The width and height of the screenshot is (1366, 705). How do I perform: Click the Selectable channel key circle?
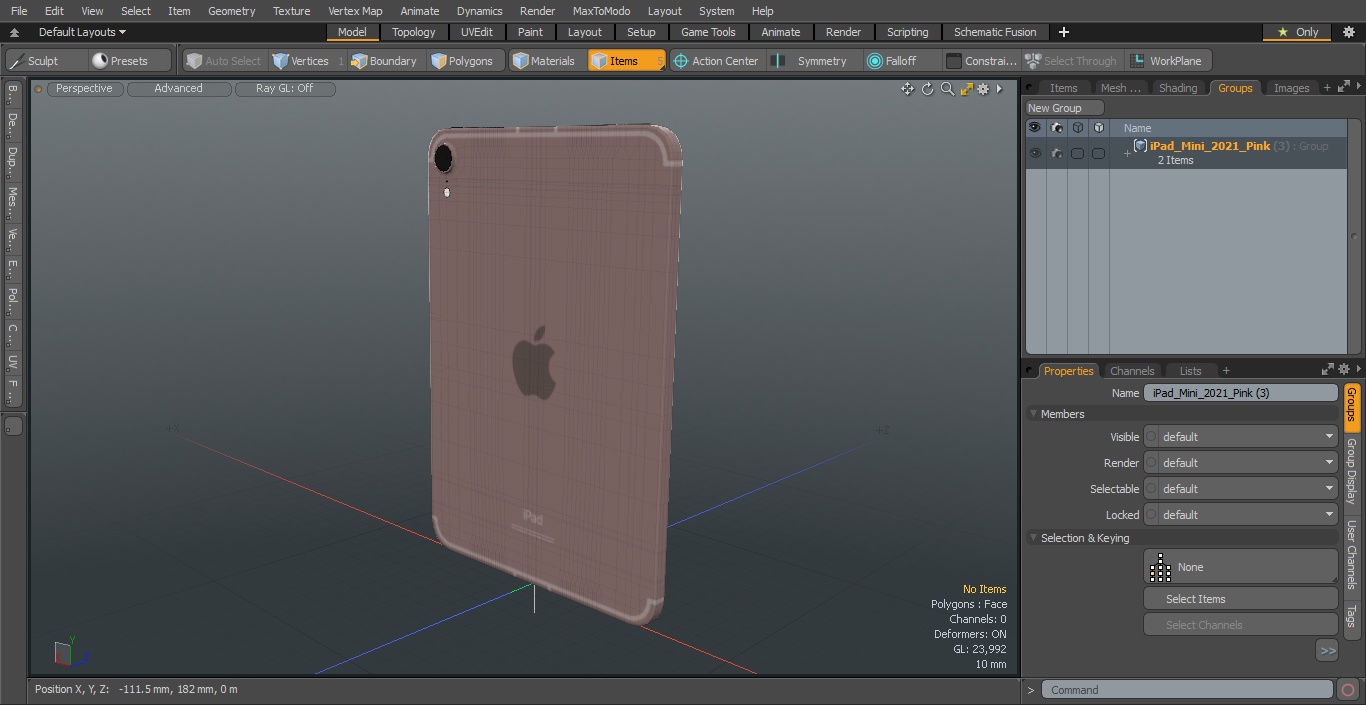(1151, 489)
